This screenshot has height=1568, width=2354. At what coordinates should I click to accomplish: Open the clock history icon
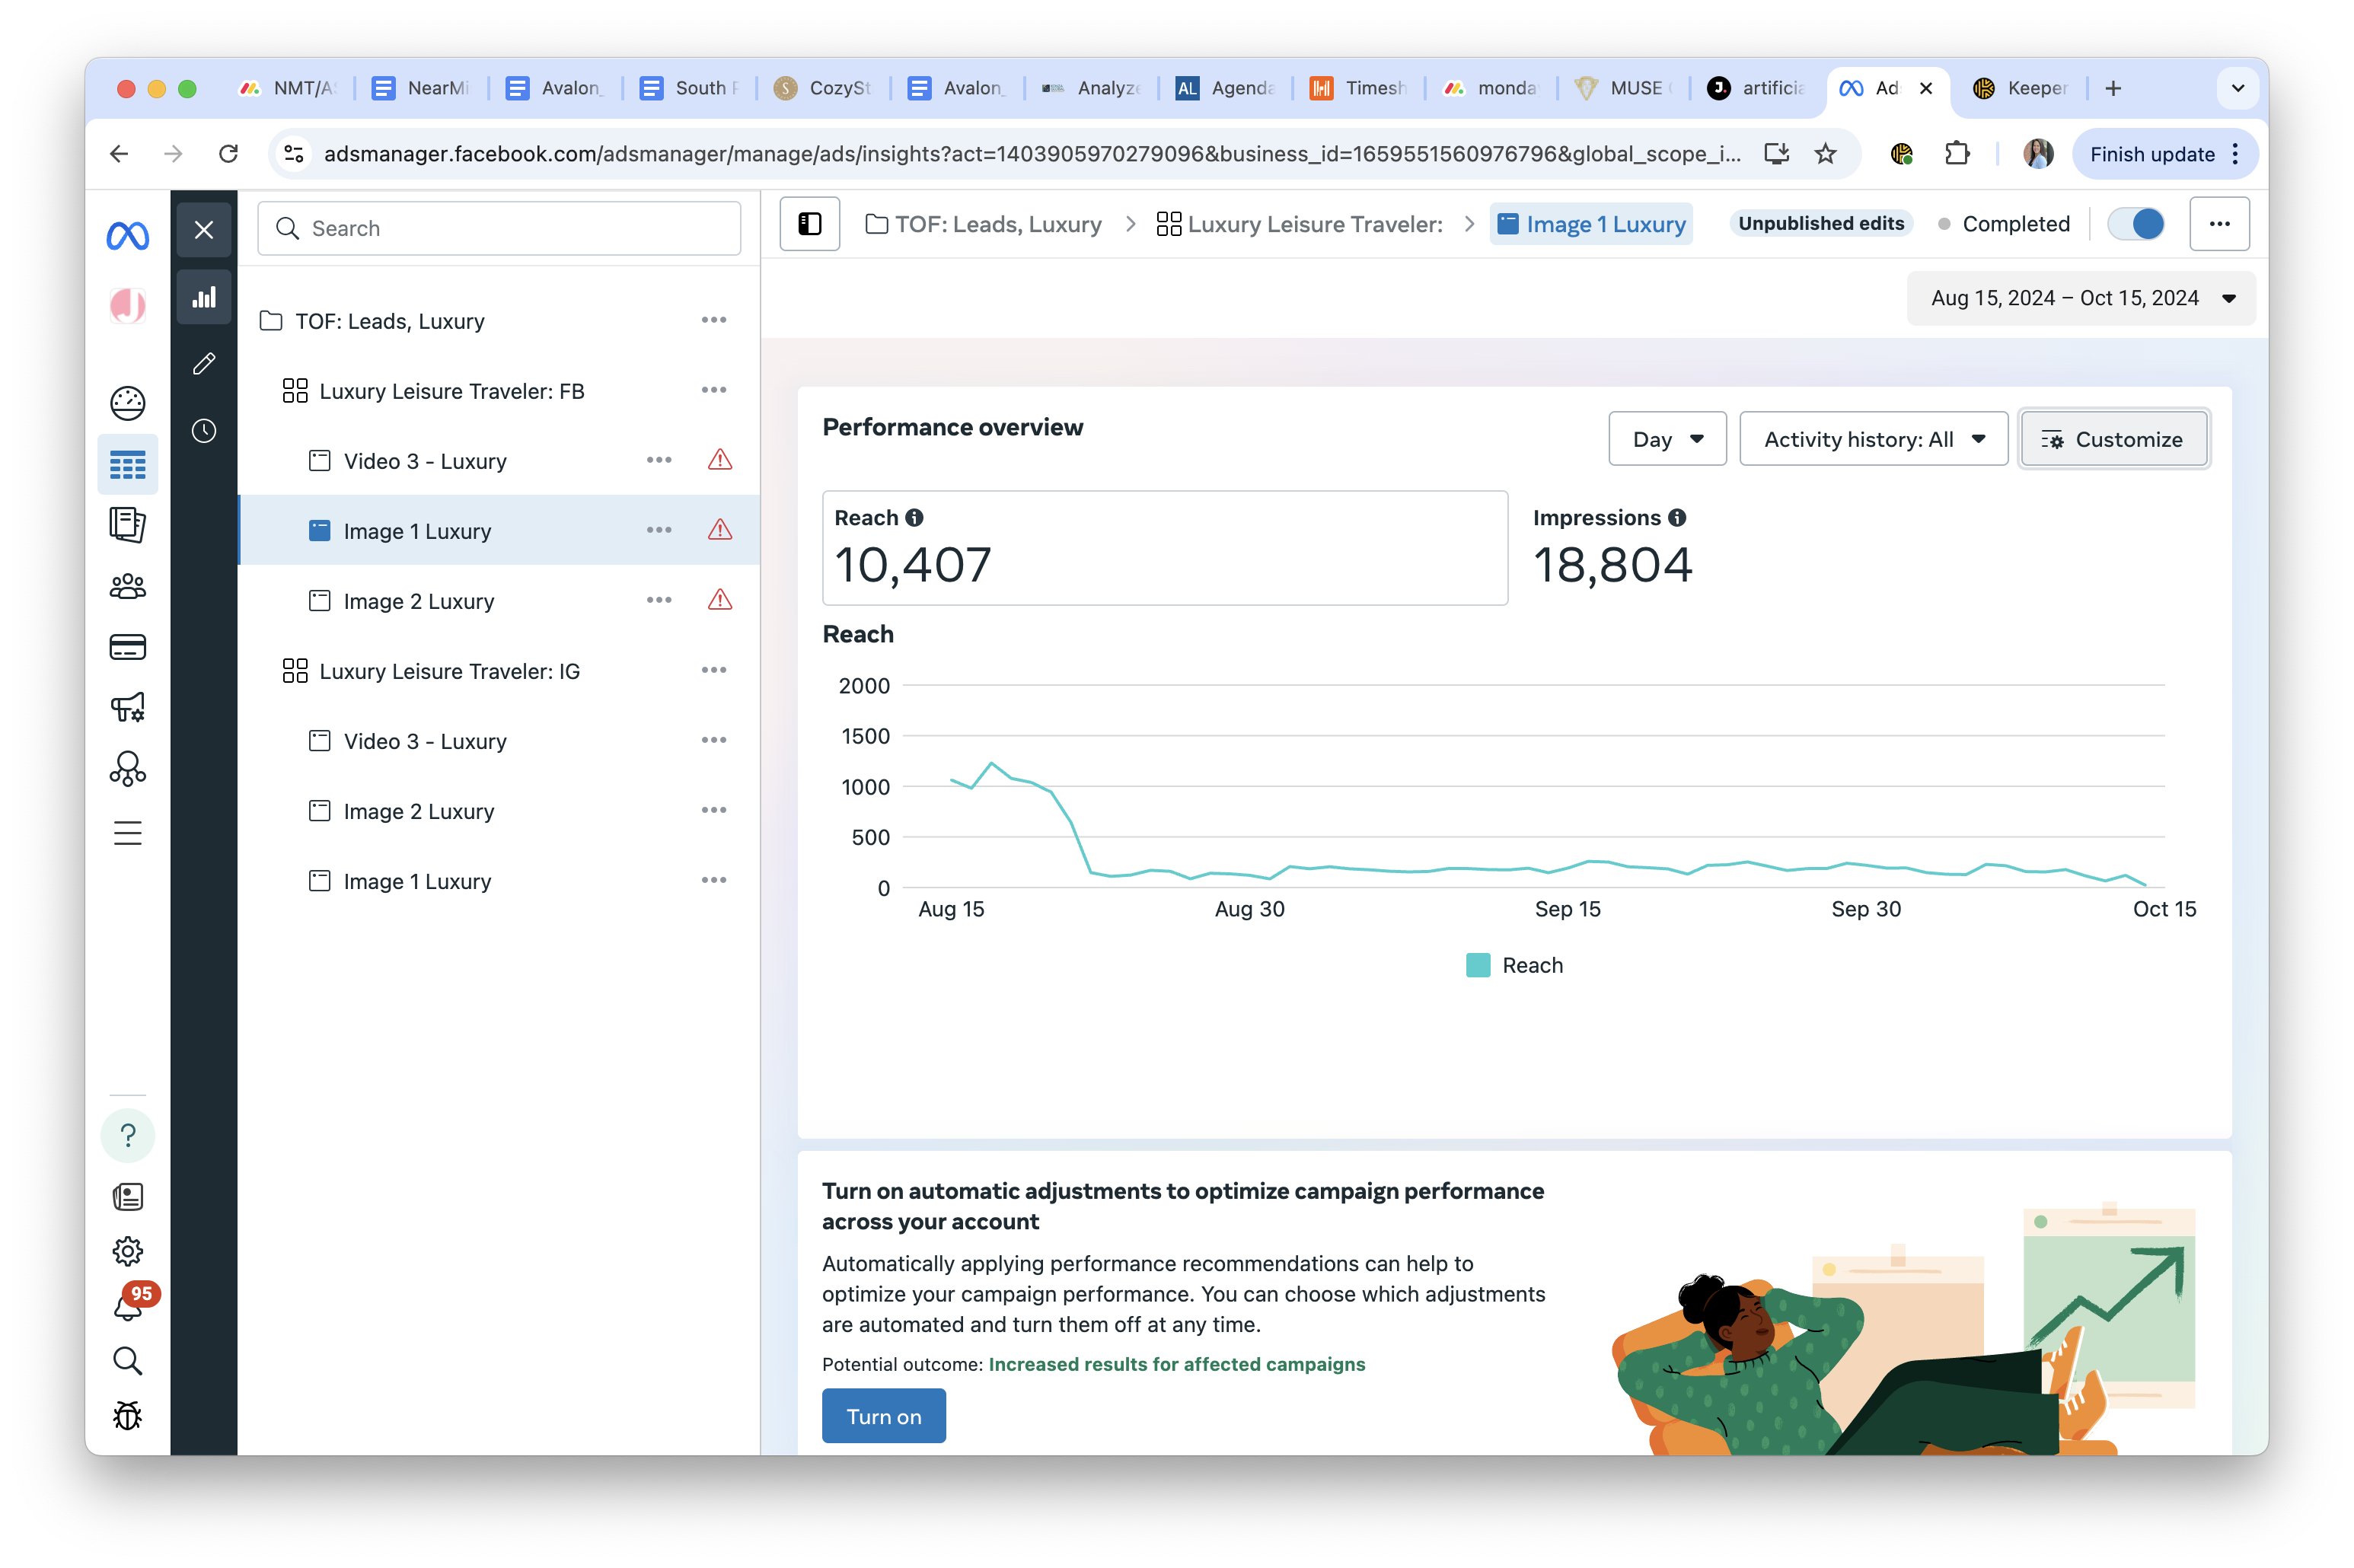pos(204,431)
